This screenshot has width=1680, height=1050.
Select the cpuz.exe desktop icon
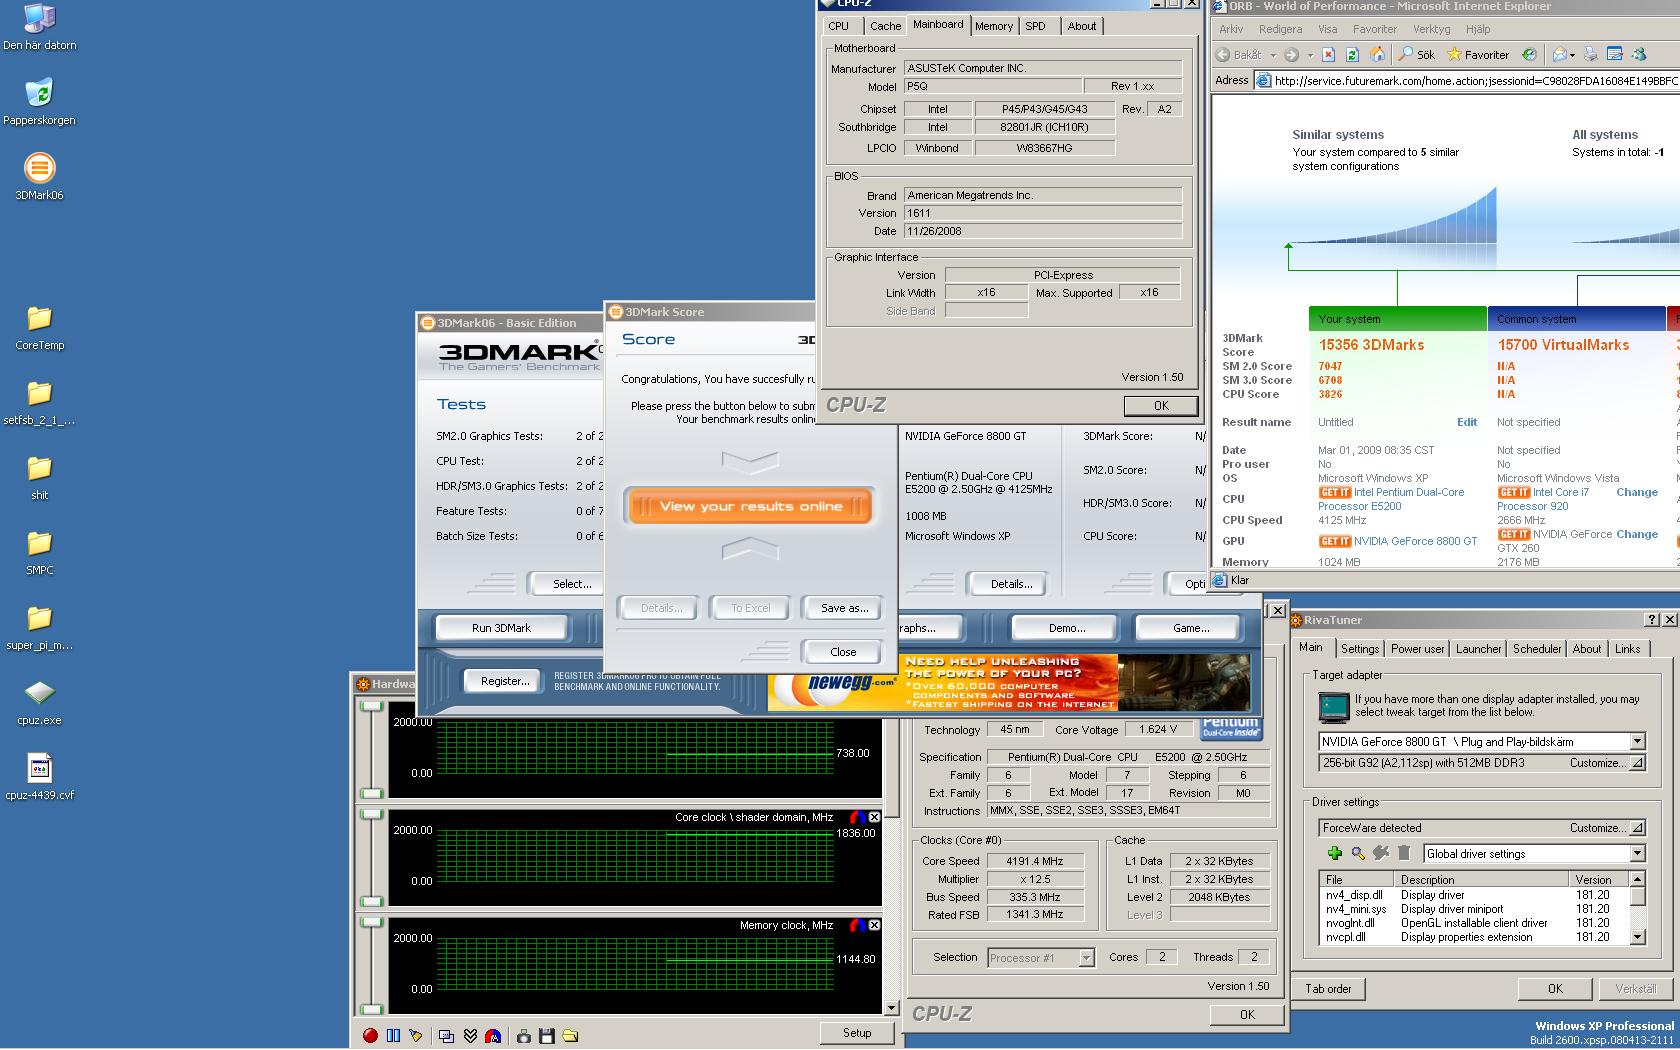click(x=39, y=702)
